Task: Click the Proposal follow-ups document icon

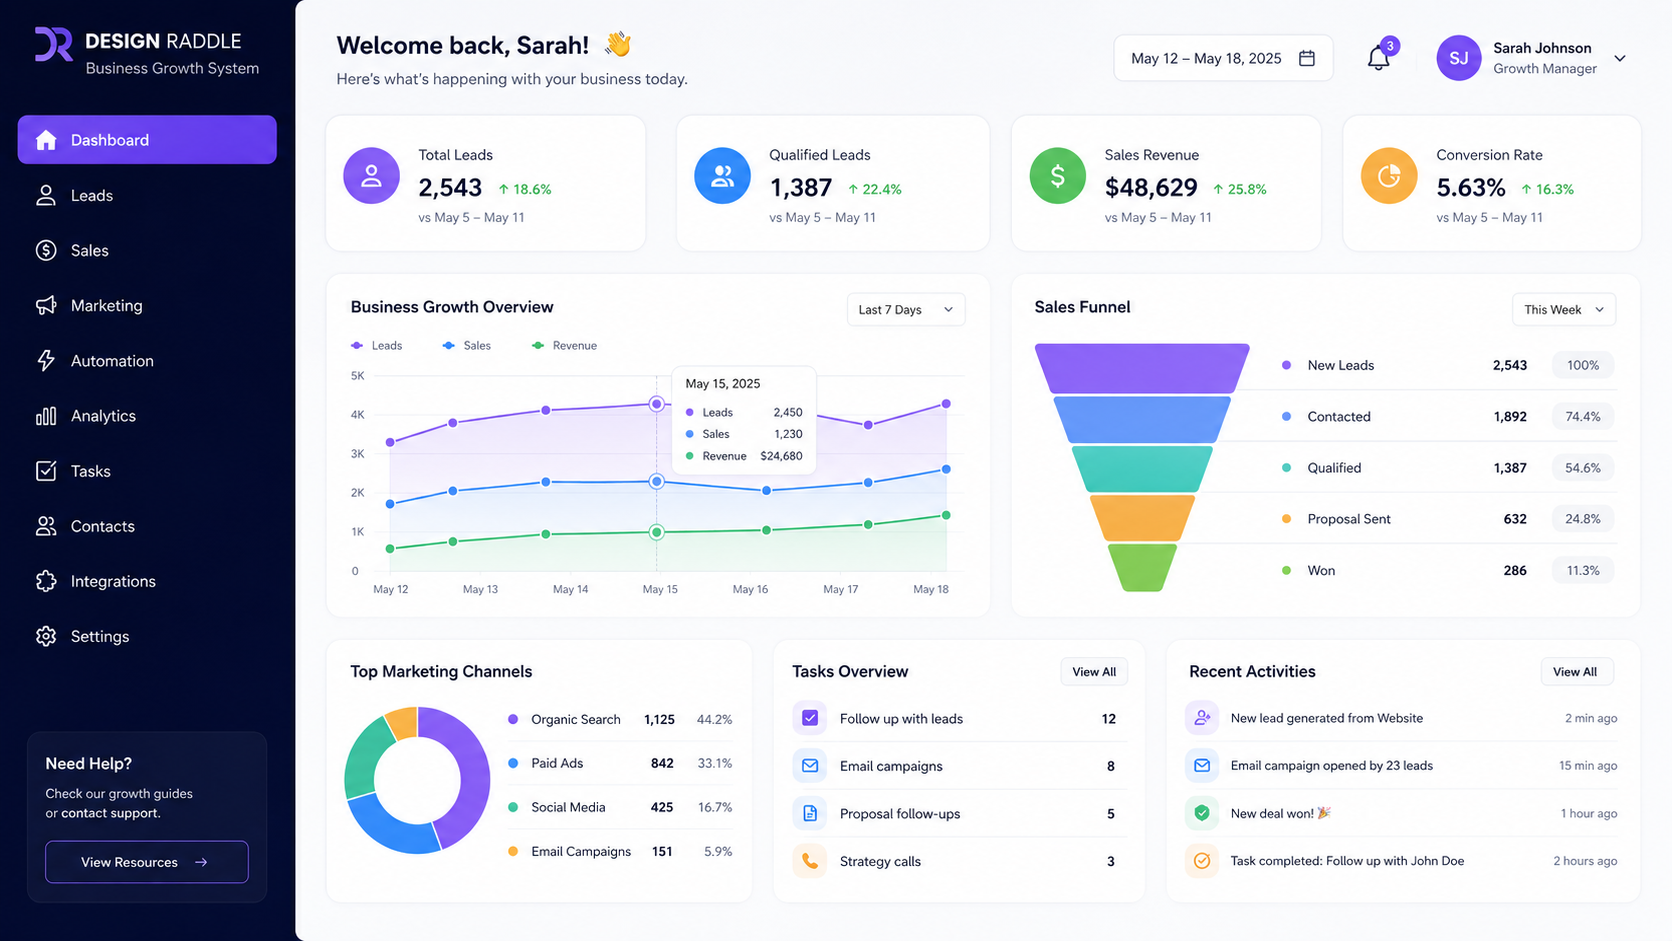Action: pyautogui.click(x=810, y=813)
